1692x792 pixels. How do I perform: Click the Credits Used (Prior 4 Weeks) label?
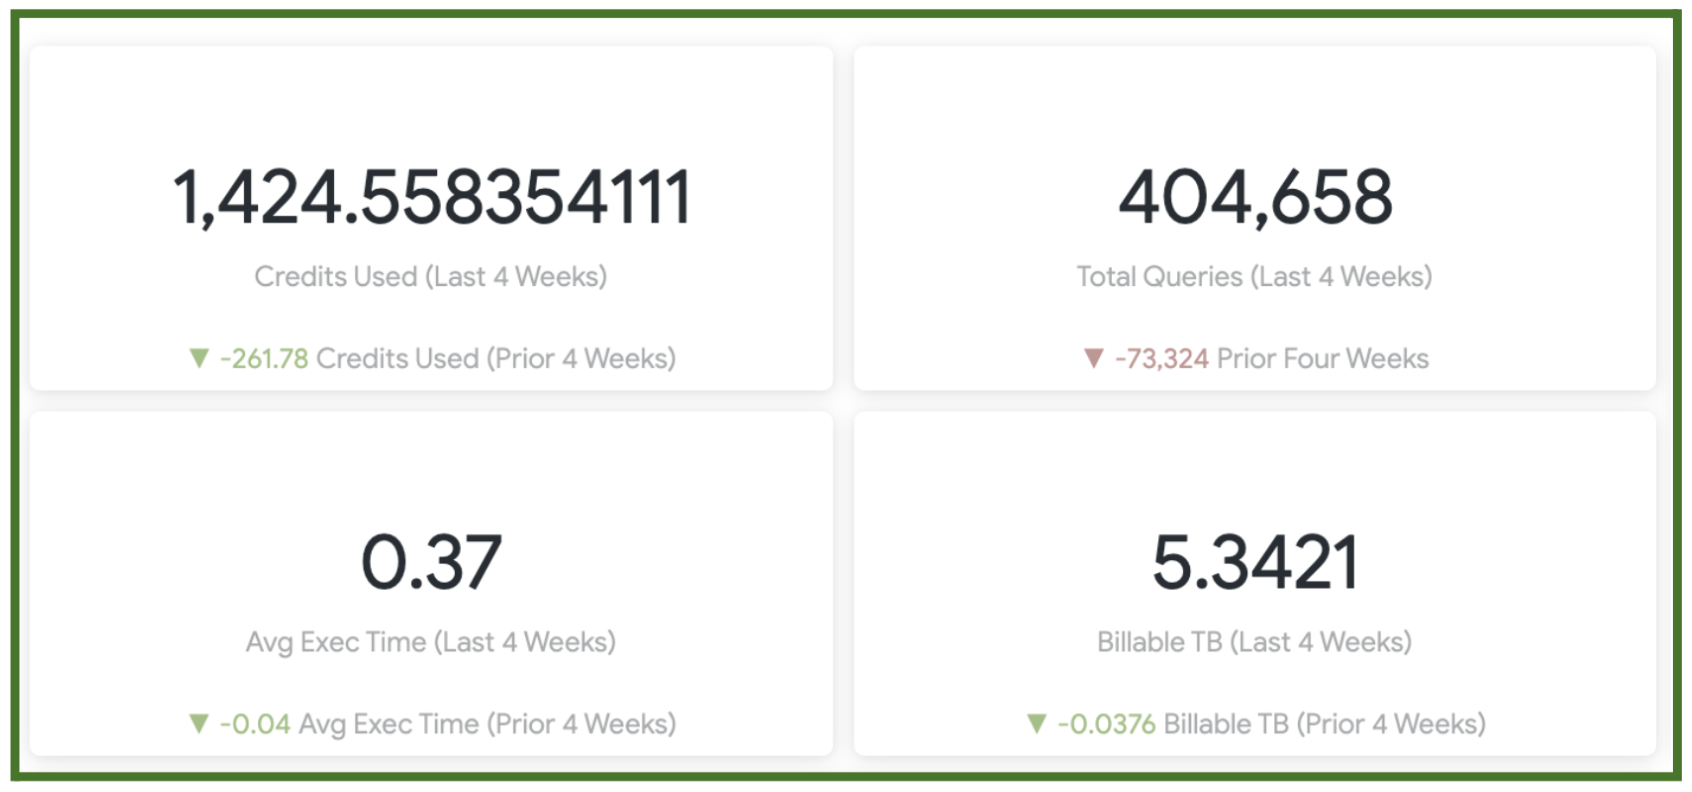(x=496, y=358)
